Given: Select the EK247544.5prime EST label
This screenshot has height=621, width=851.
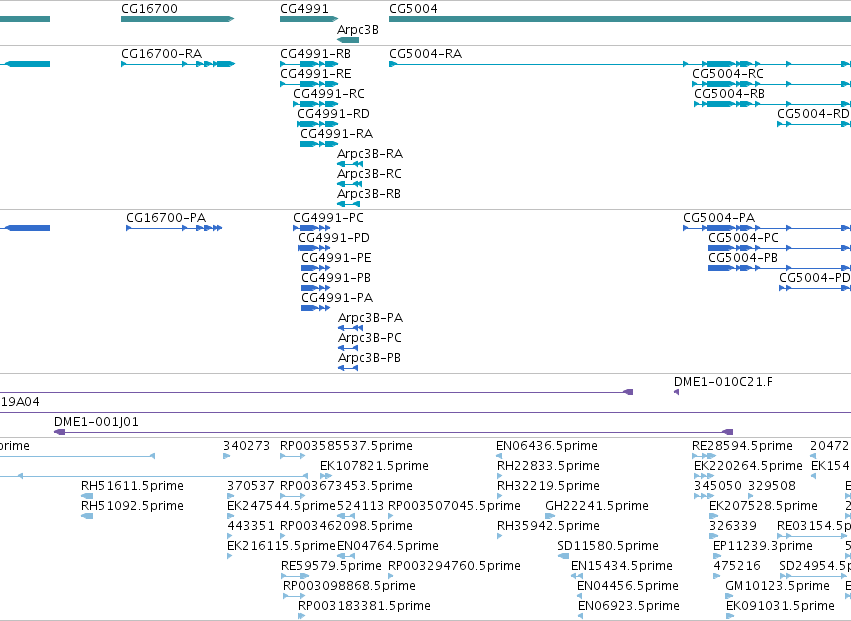Looking at the screenshot, I should coord(282,506).
